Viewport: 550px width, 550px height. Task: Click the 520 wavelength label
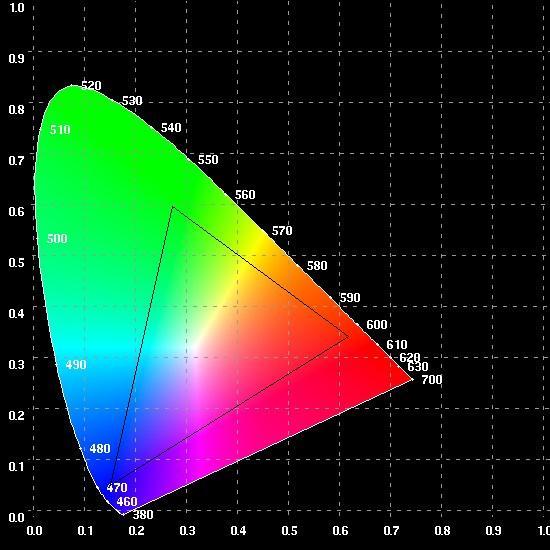(x=91, y=86)
